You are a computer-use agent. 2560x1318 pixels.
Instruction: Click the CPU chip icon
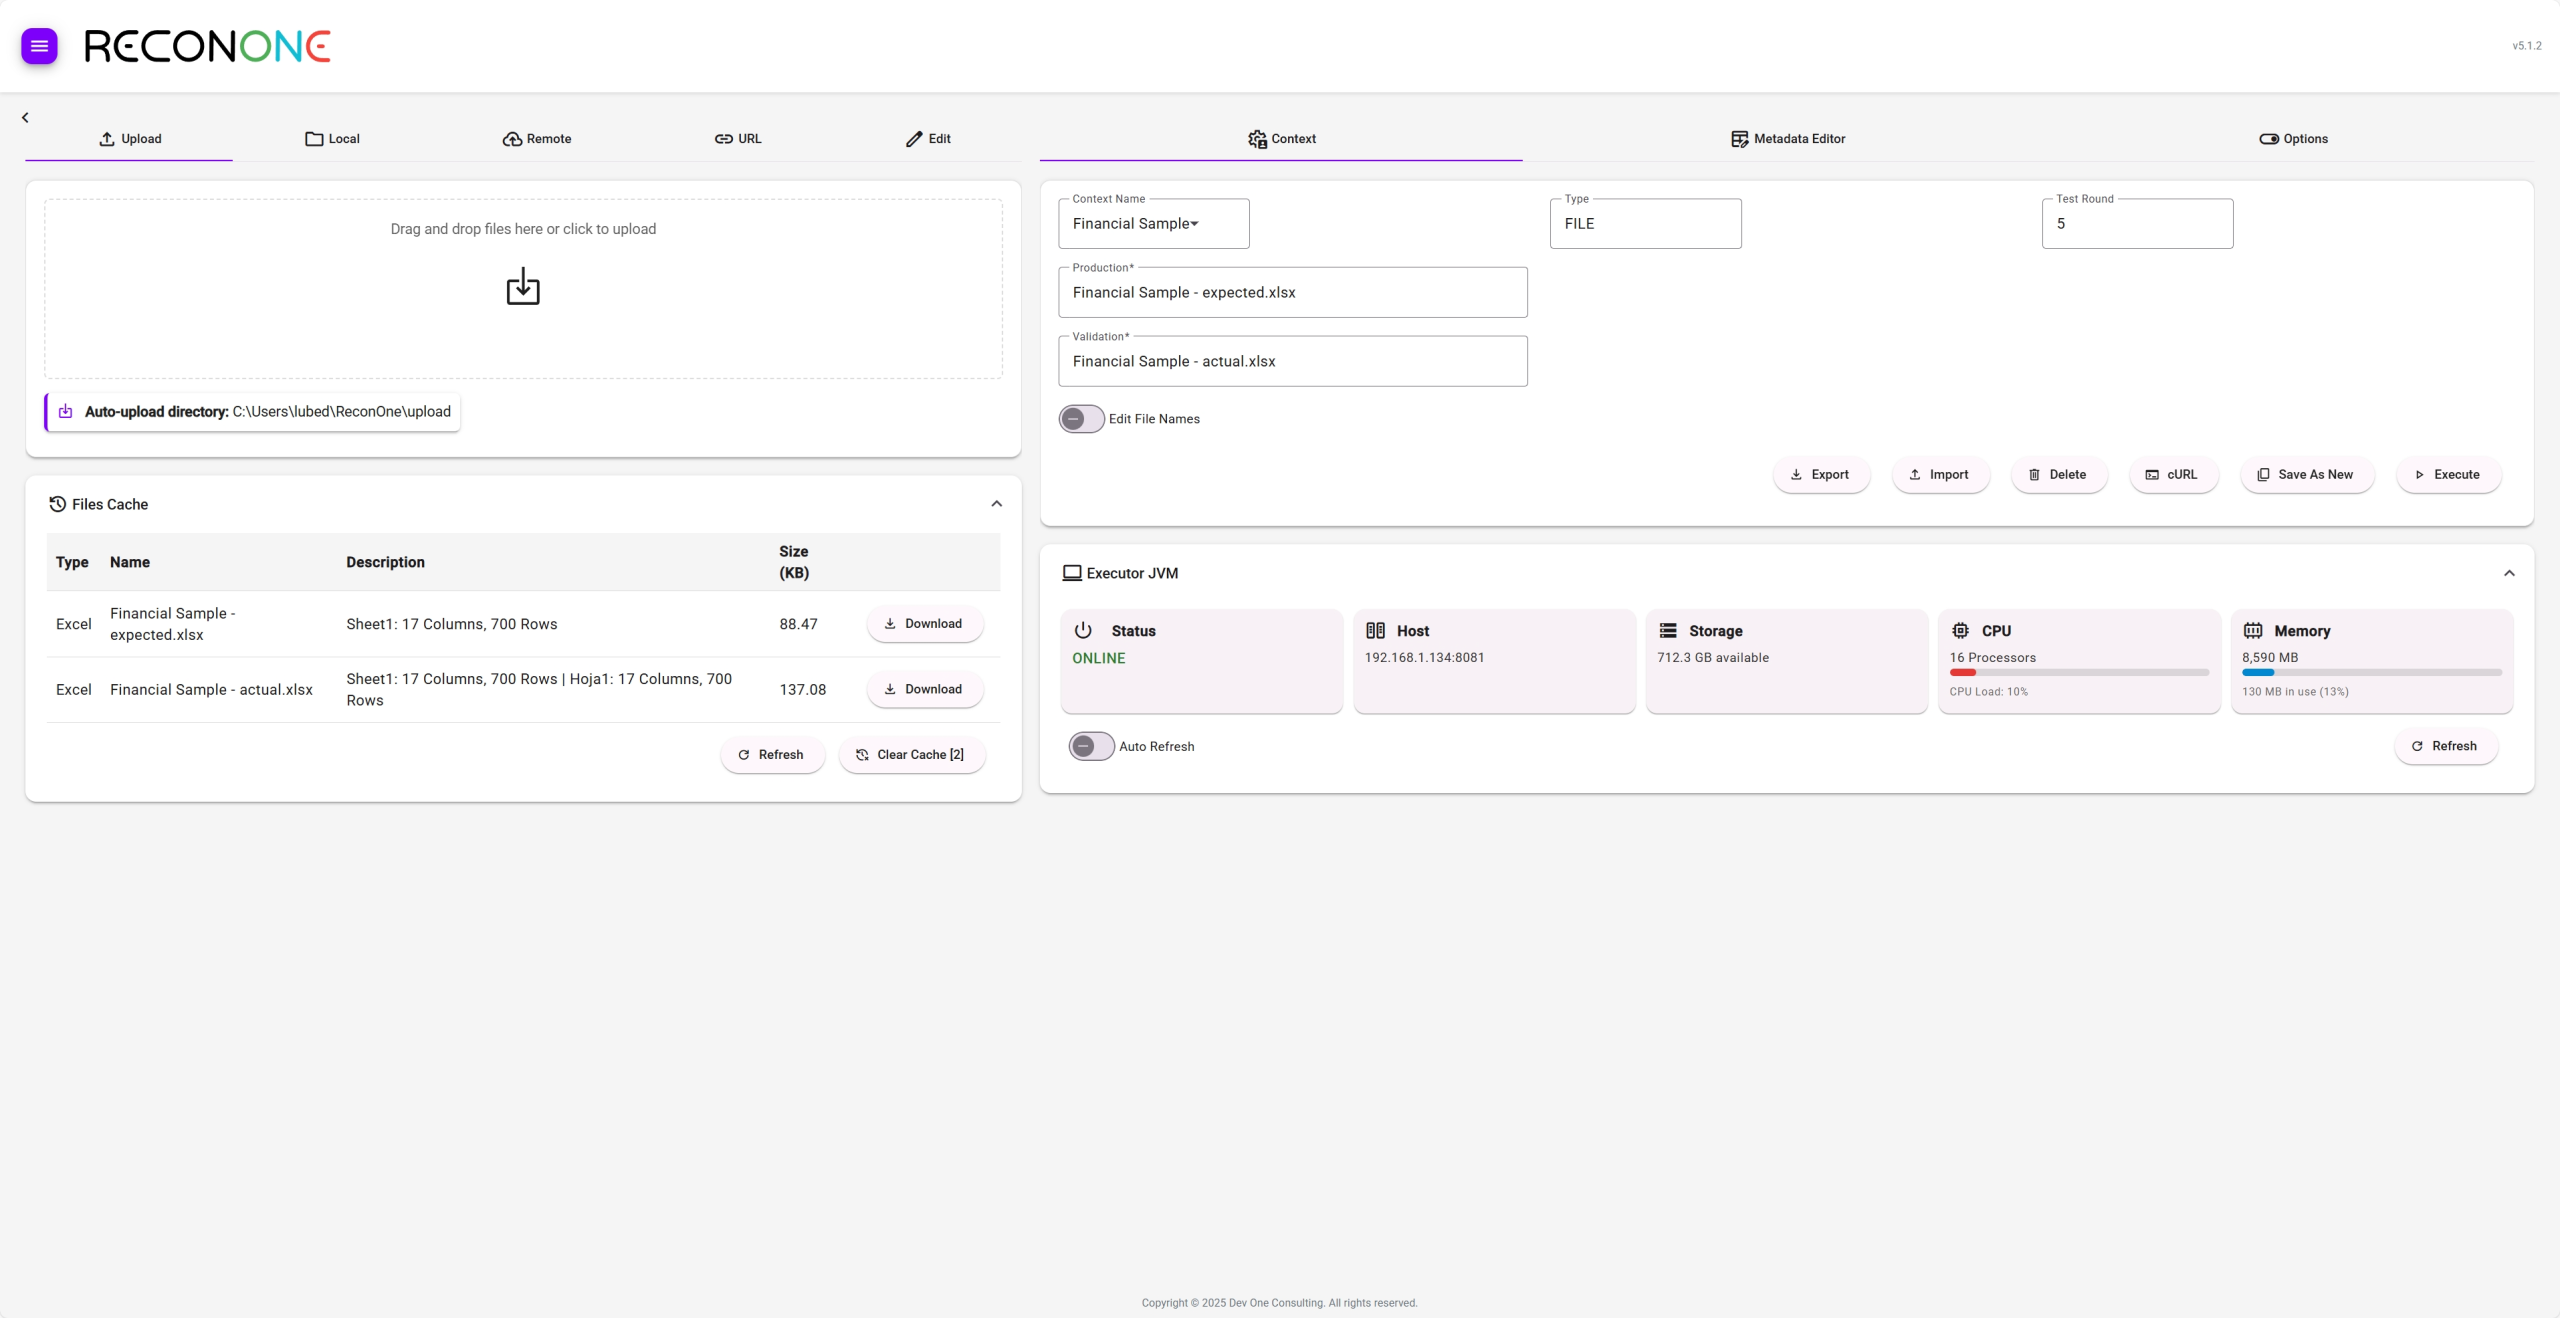coord(1960,631)
